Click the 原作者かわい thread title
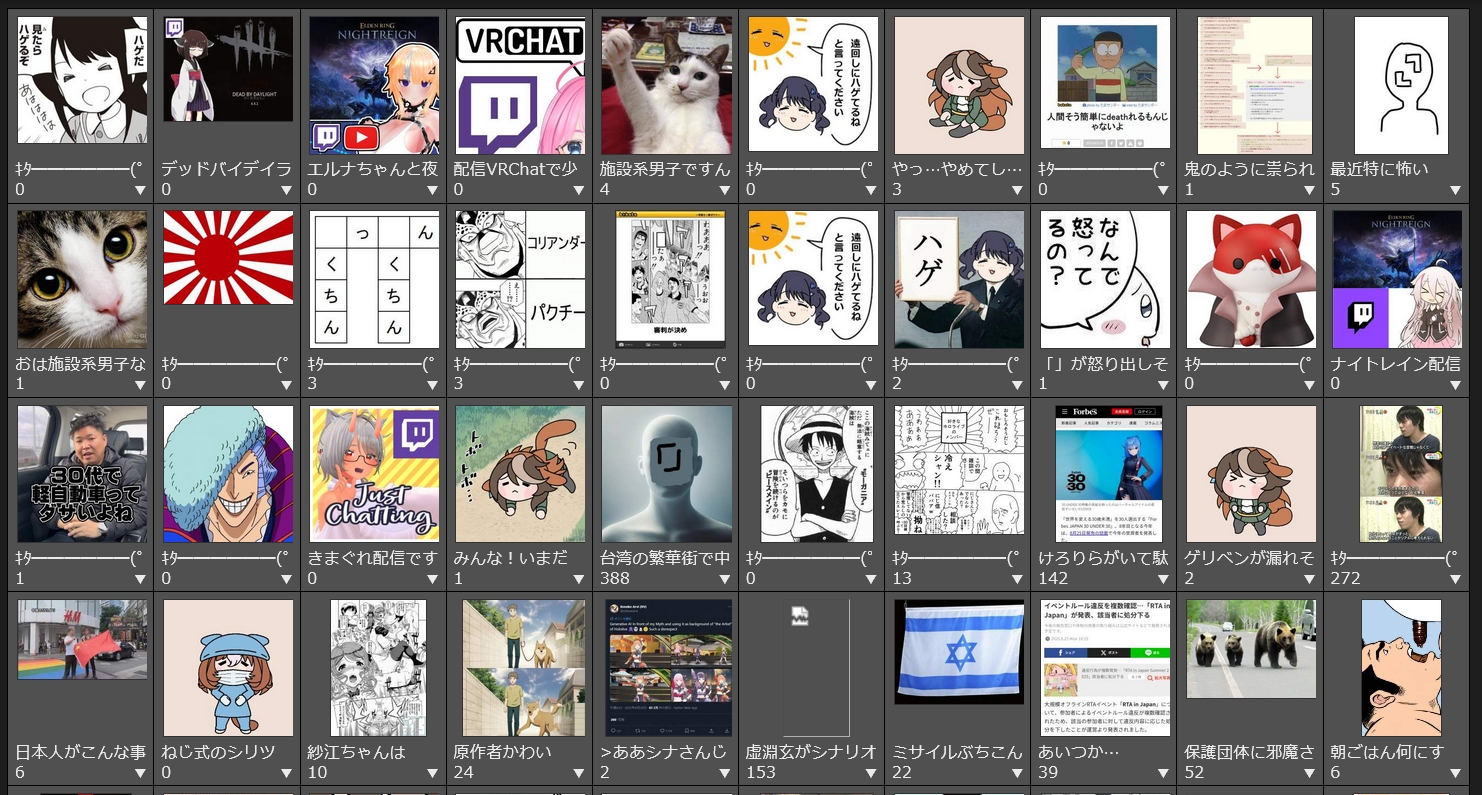1482x795 pixels. [504, 752]
